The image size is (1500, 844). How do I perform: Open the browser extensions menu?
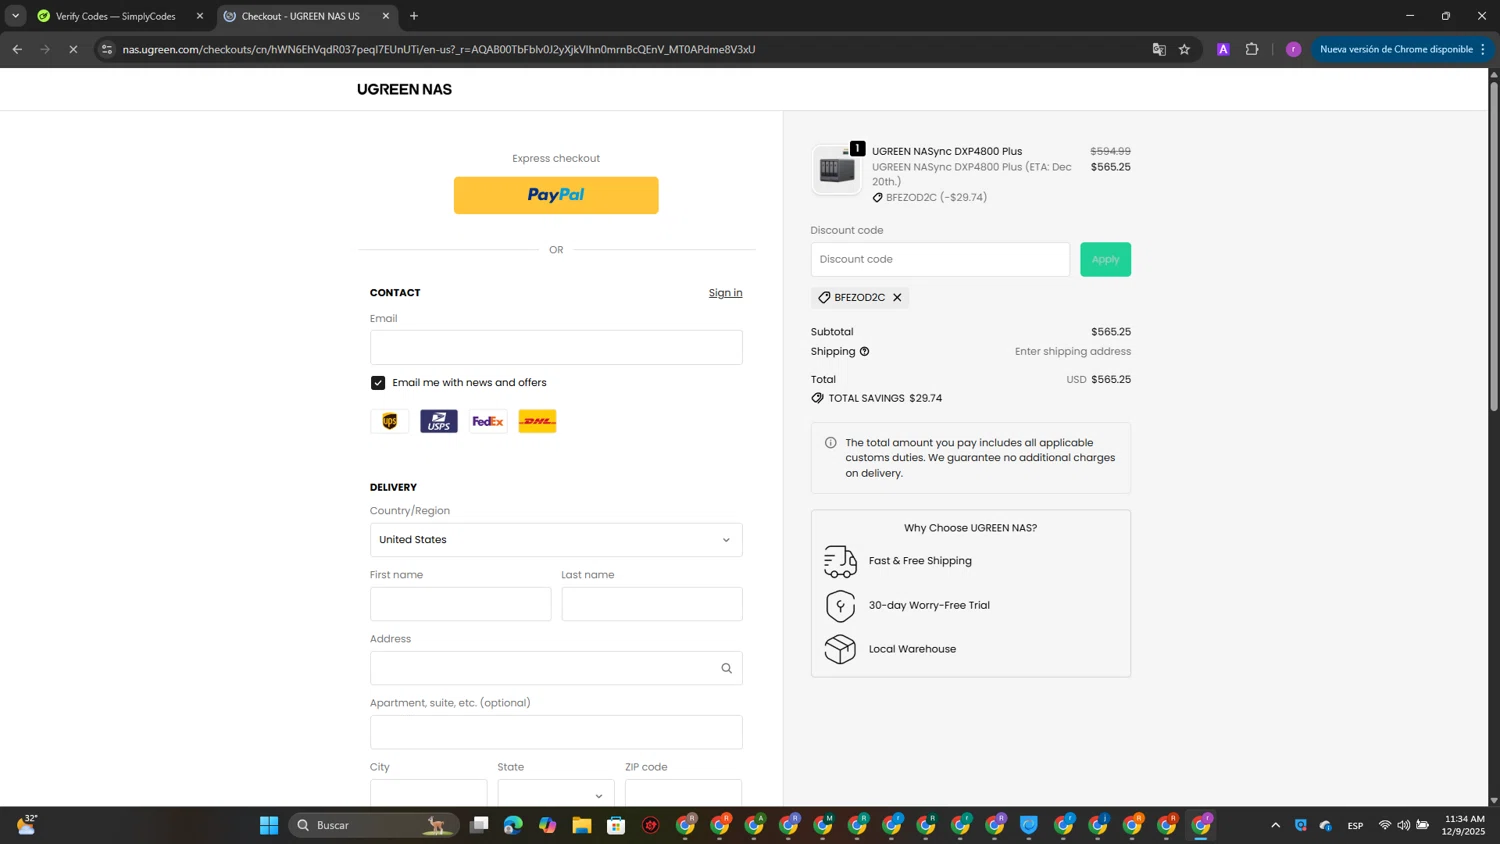pyautogui.click(x=1252, y=49)
